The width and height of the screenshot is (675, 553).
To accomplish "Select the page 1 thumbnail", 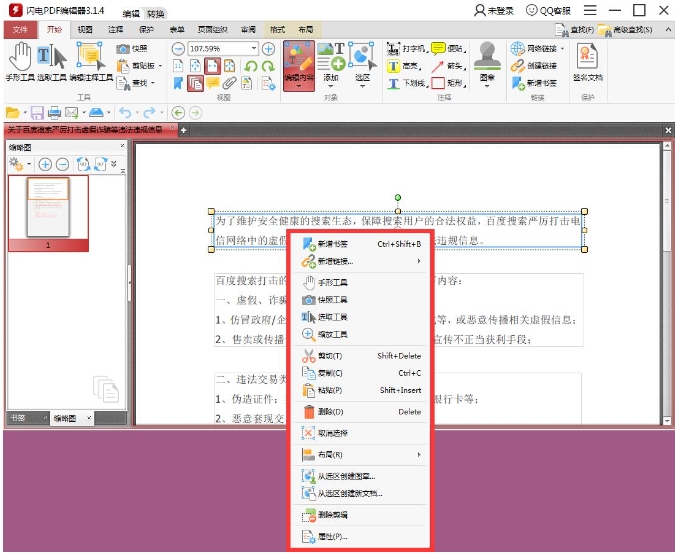I will pos(48,213).
